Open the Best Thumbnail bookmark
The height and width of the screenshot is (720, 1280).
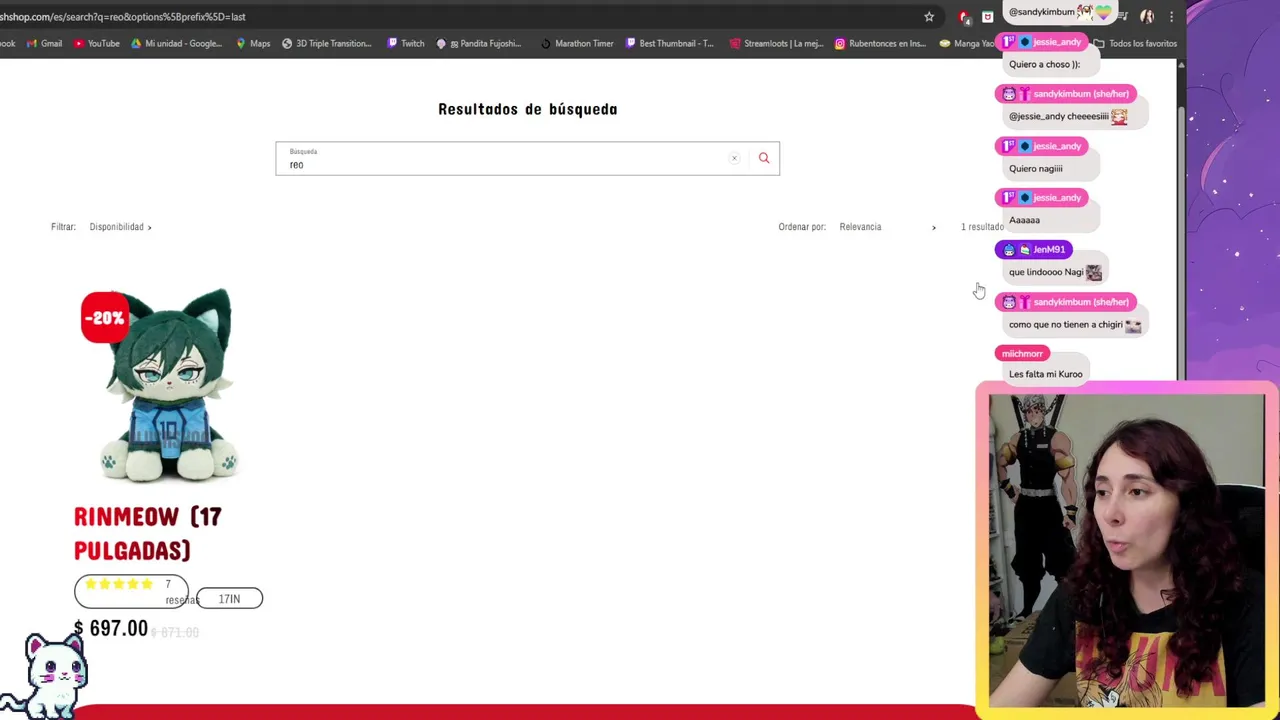pos(670,43)
